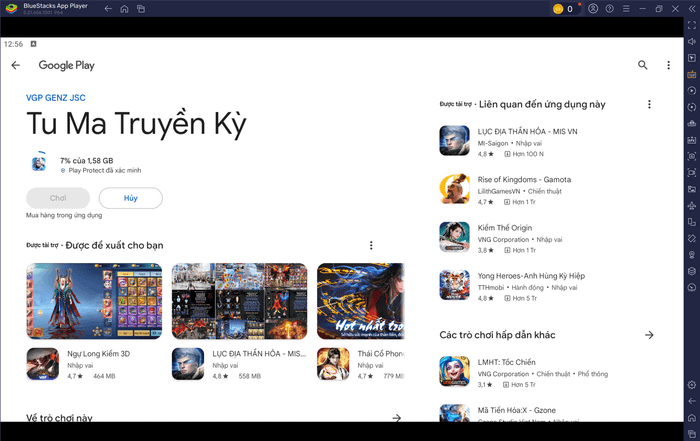Toggle airplane mode icon in sidebar
This screenshot has height=441, width=700.
pyautogui.click(x=692, y=206)
